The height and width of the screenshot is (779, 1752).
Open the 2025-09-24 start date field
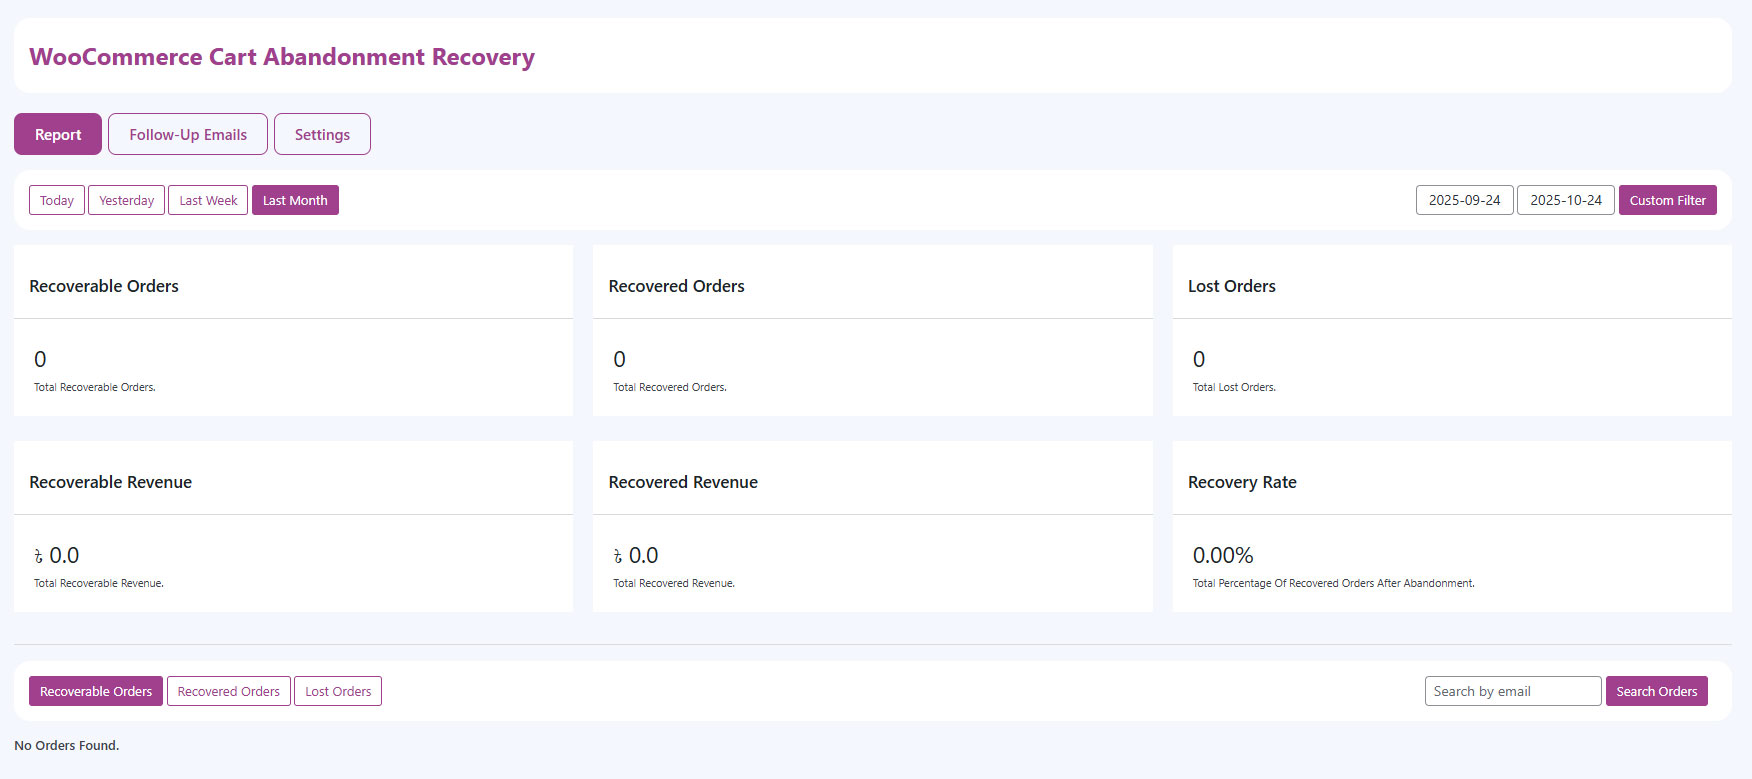[1464, 200]
